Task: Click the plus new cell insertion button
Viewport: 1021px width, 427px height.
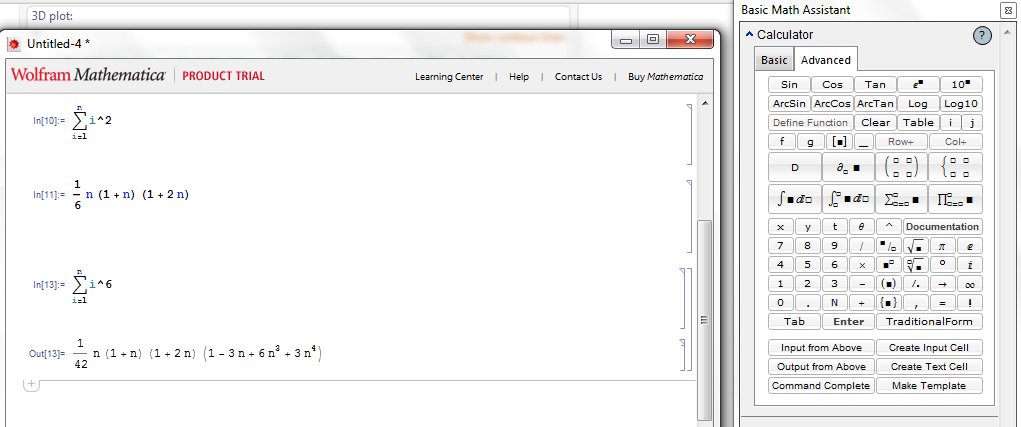Action: [x=31, y=385]
